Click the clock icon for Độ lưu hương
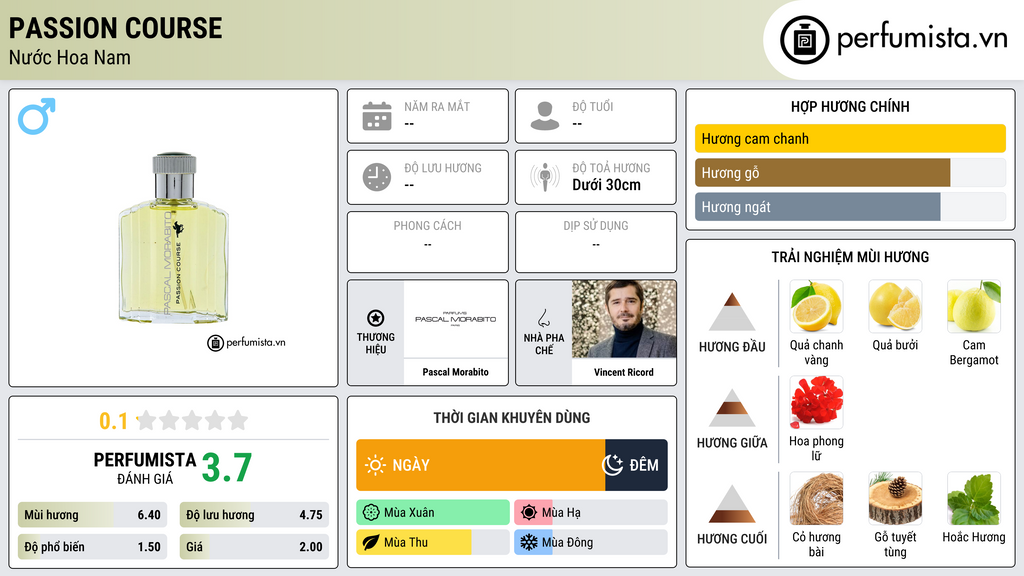1024x576 pixels. coord(377,177)
